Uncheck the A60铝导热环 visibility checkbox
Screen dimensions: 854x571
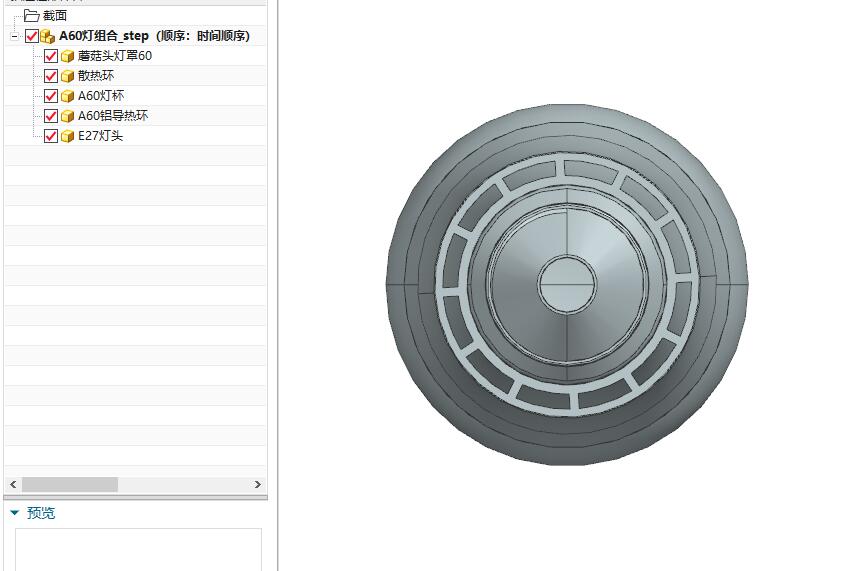51,116
